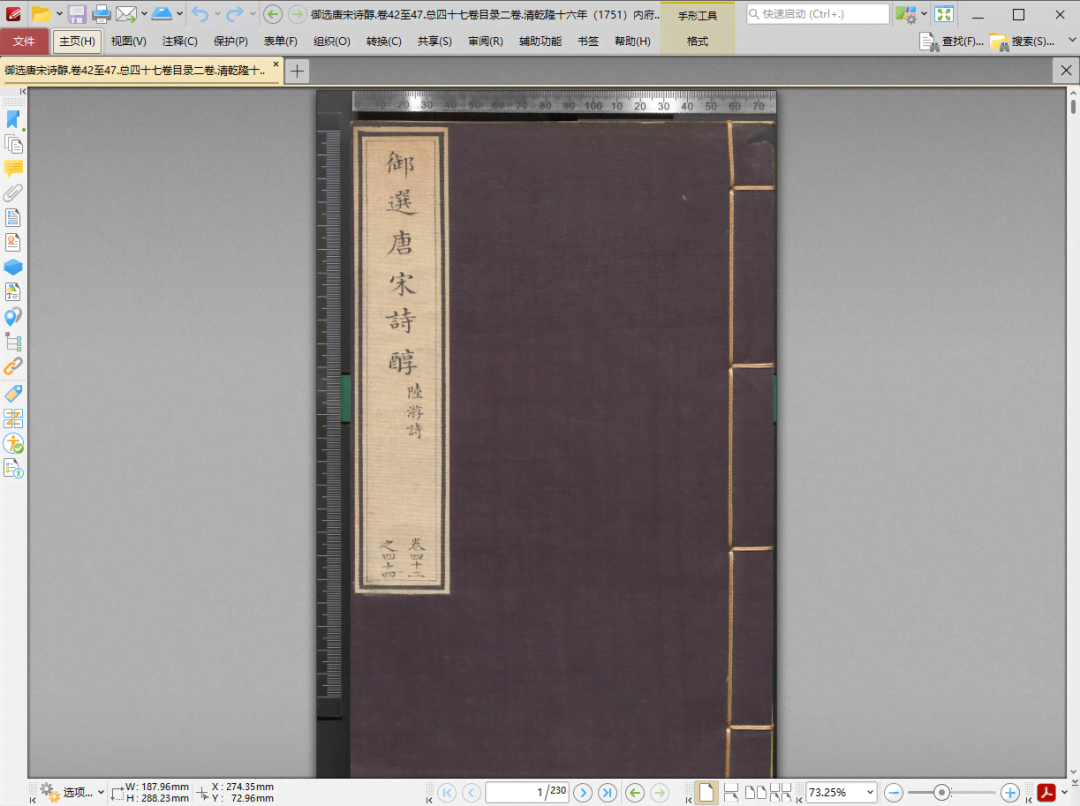Open the Attachments paperclip pane

coord(13,193)
